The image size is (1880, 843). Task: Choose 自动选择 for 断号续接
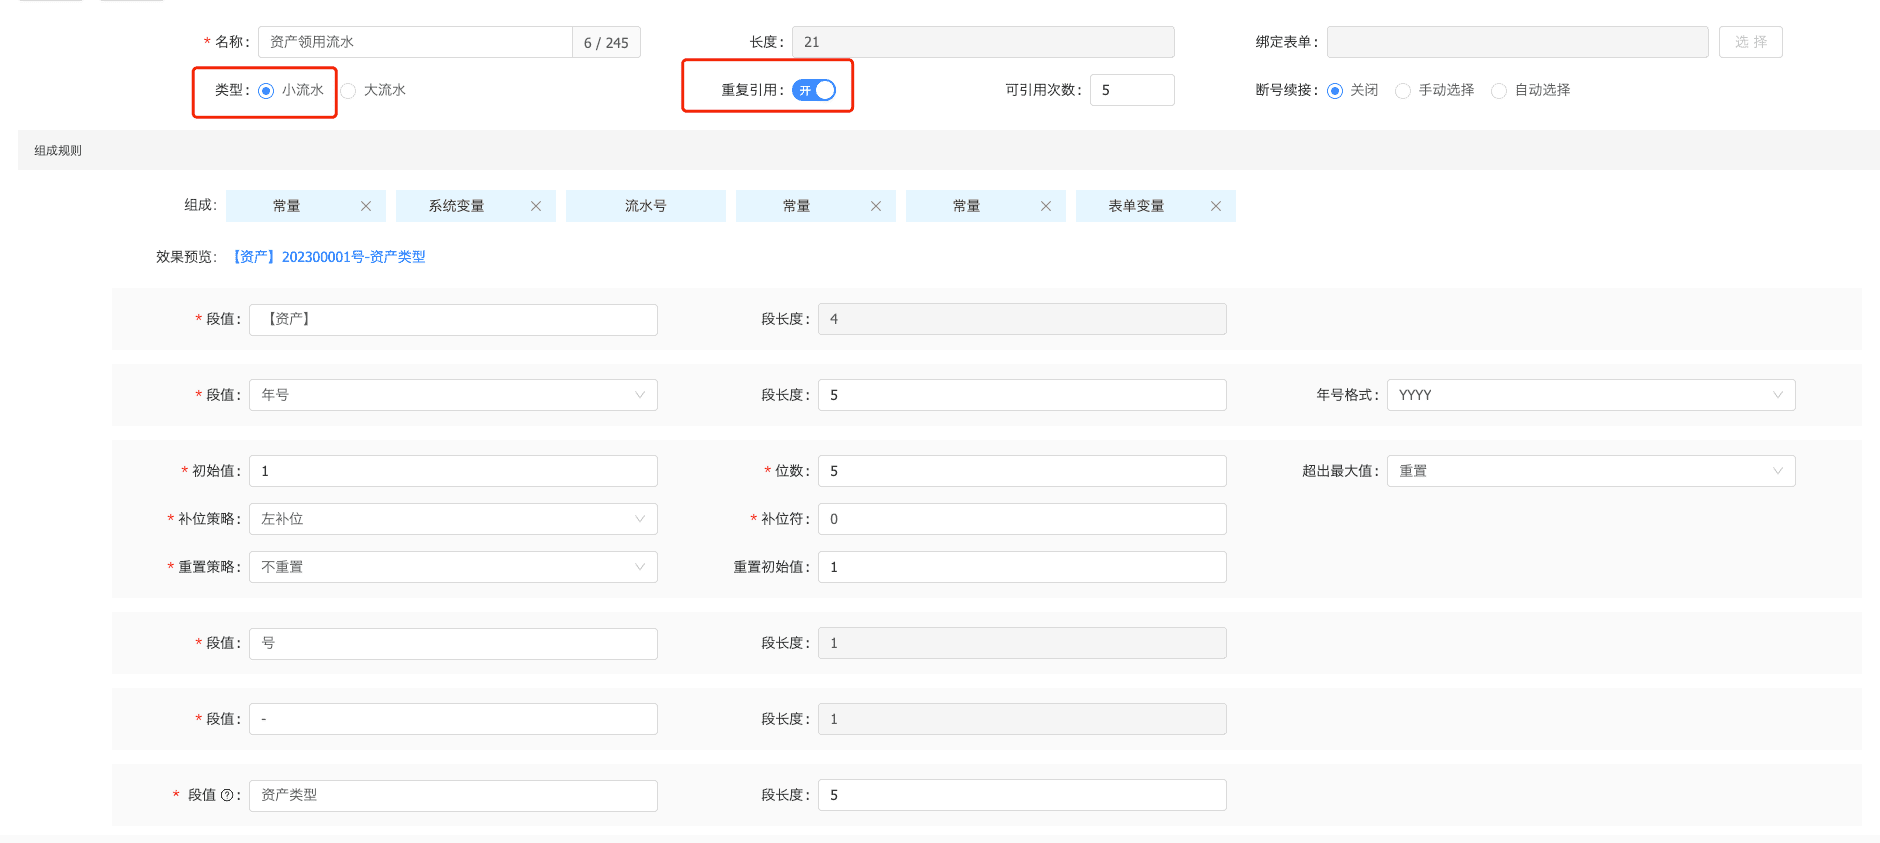[1499, 91]
